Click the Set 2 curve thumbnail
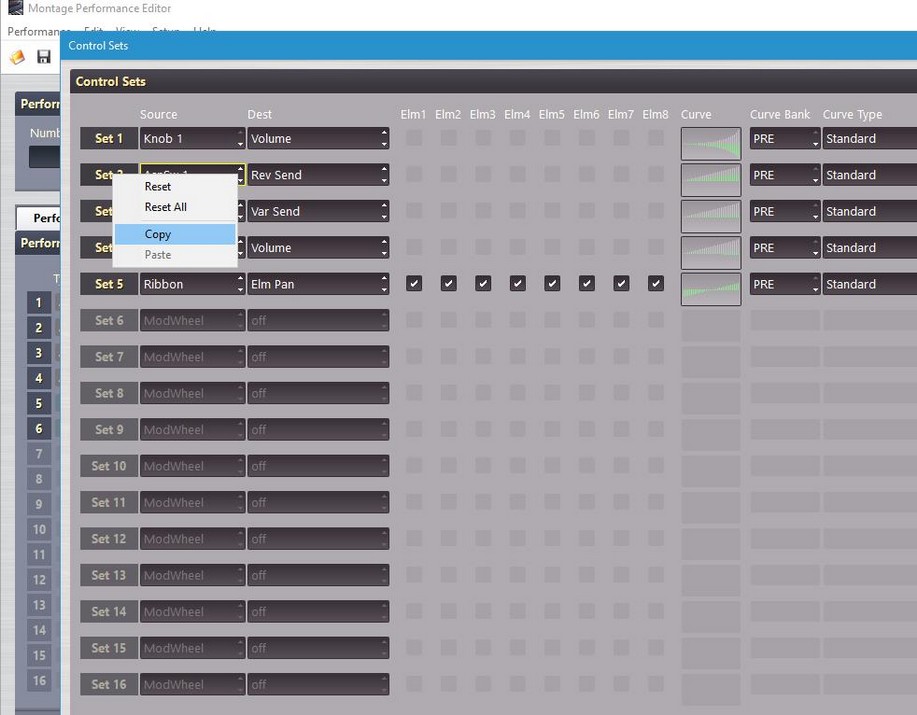The image size is (917, 715). 711,180
